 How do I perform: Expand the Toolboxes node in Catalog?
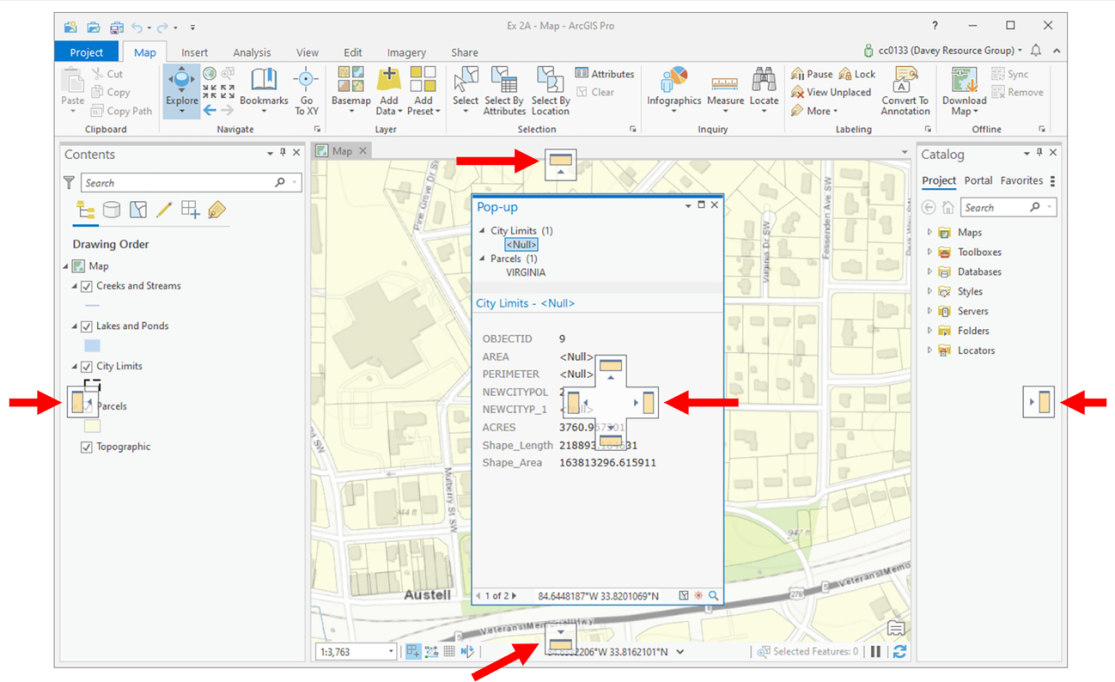(930, 252)
